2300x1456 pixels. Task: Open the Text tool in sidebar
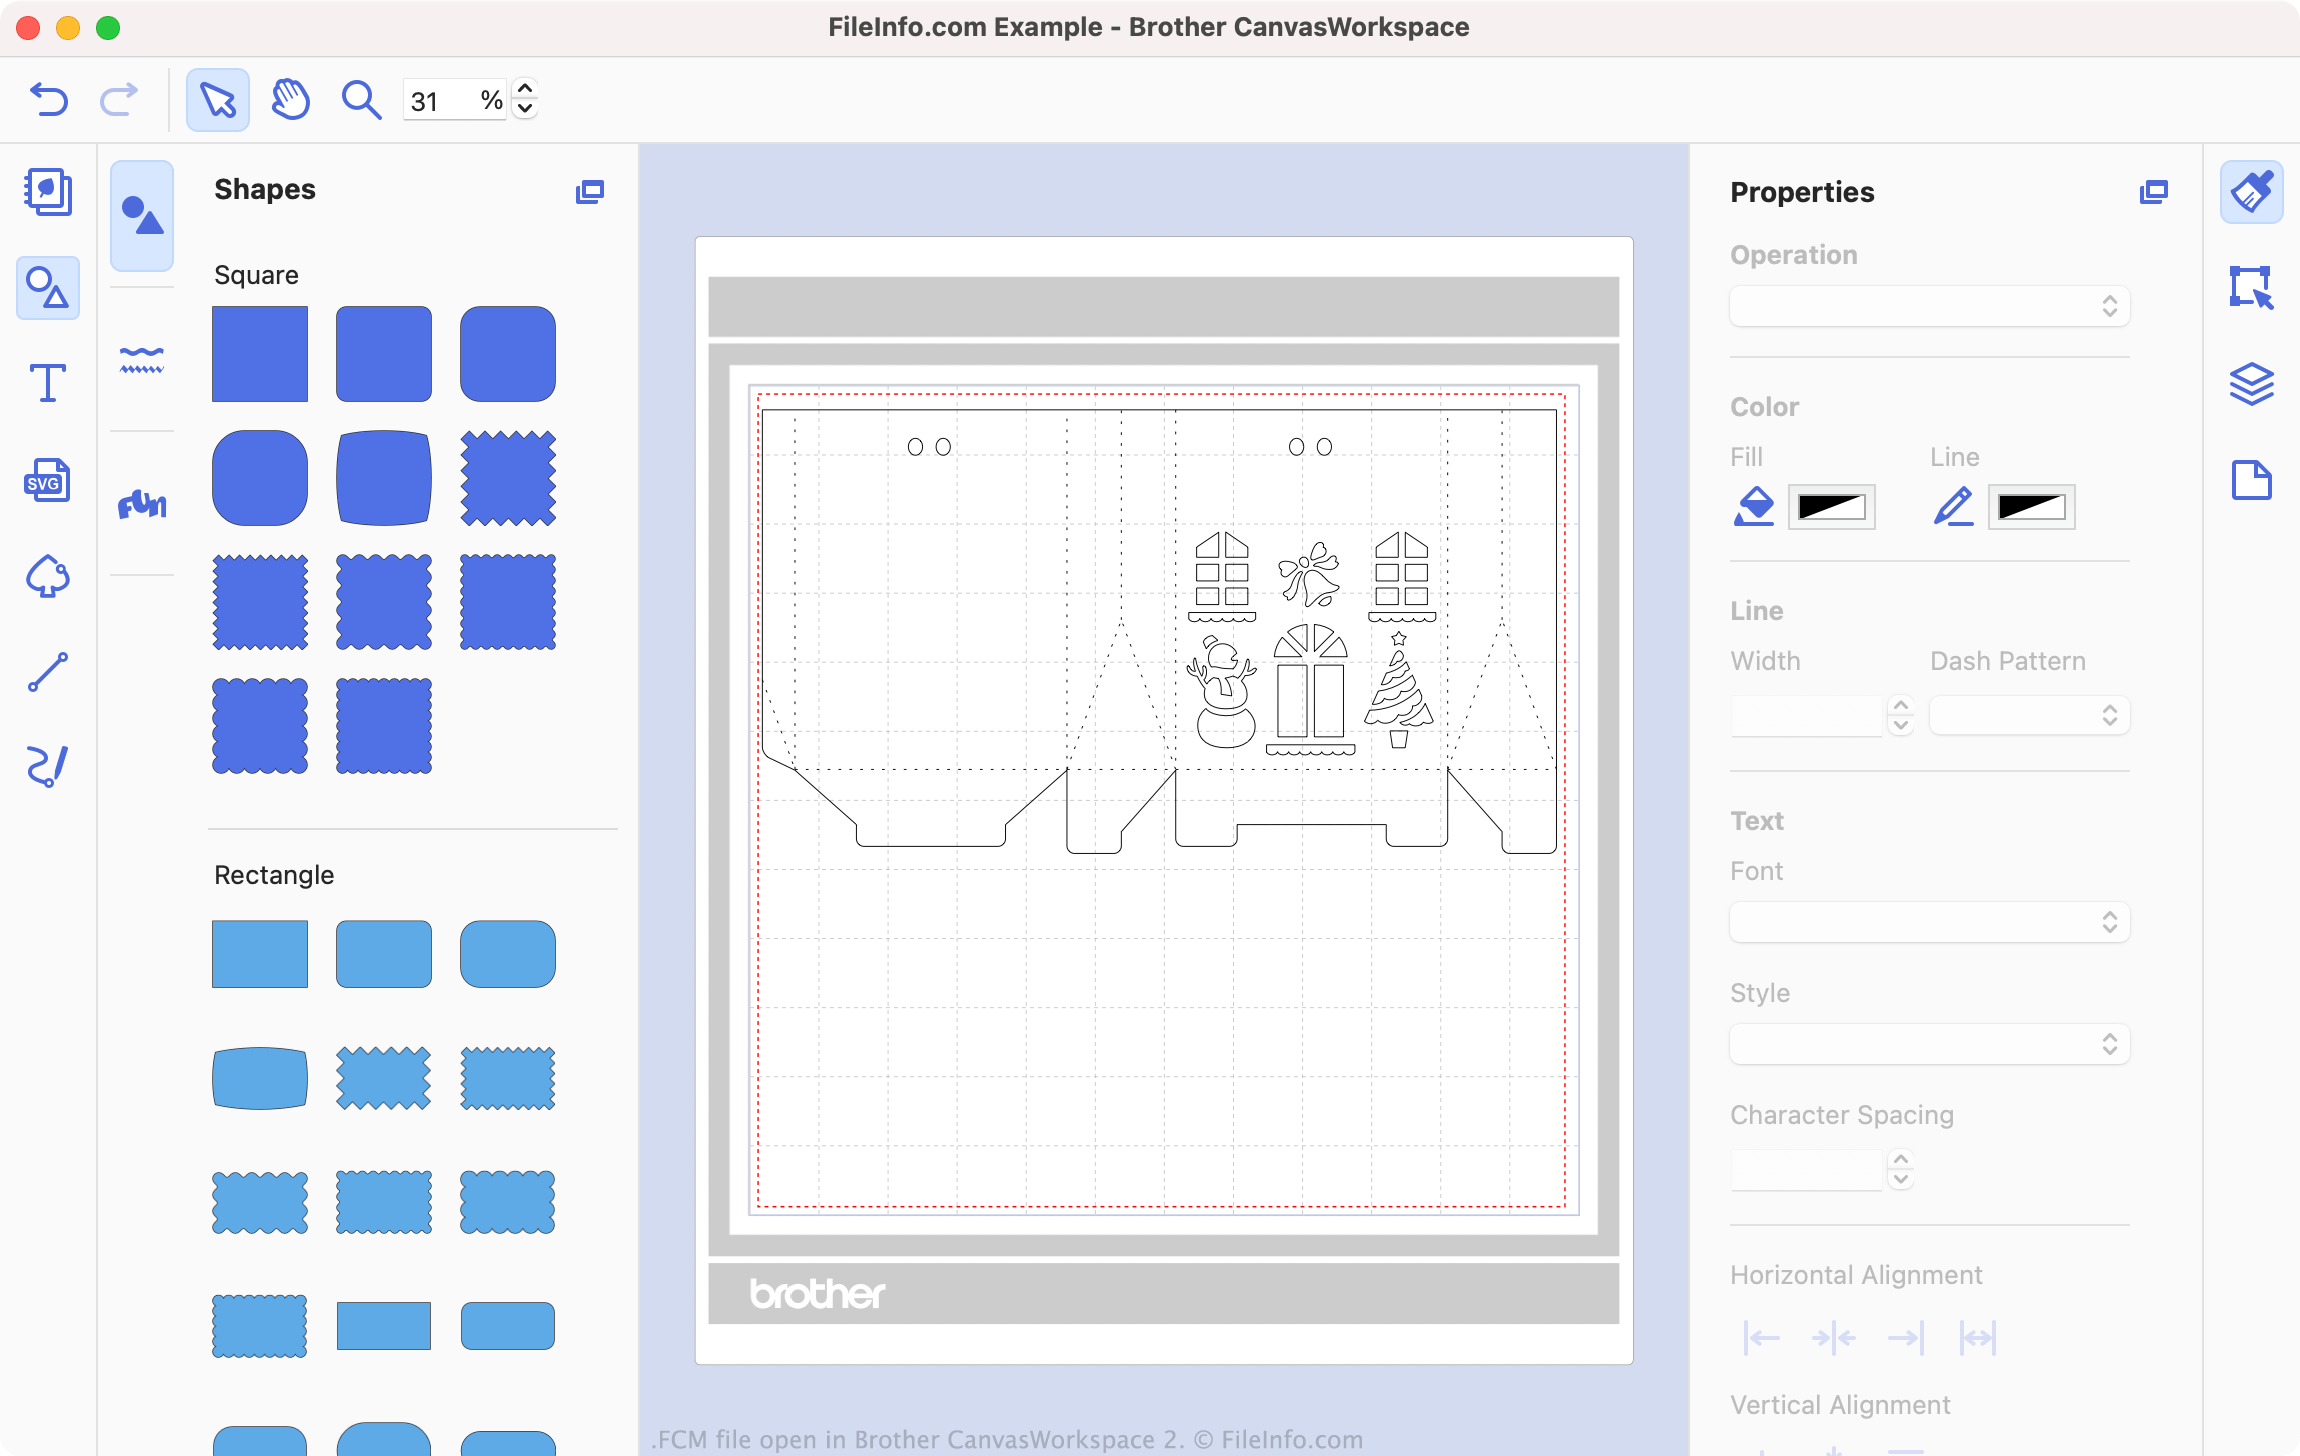[x=47, y=383]
